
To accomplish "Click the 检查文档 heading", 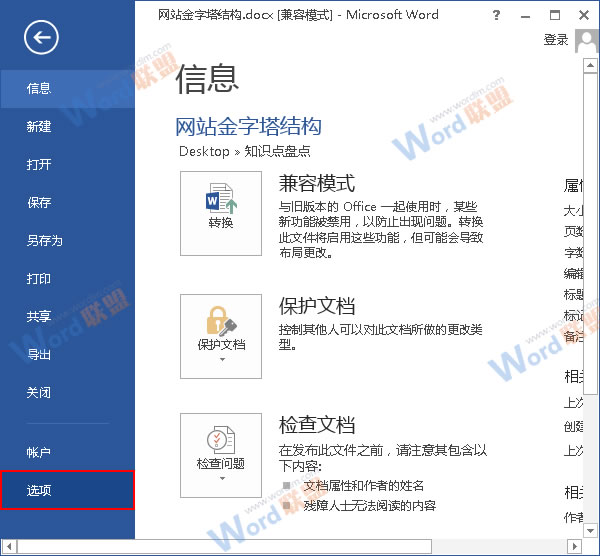I will [317, 425].
